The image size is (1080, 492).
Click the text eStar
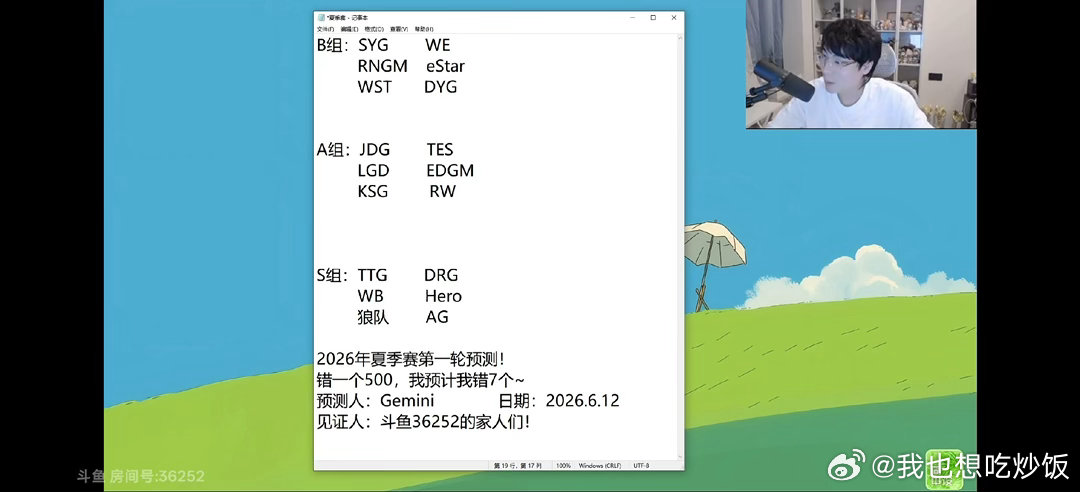445,67
